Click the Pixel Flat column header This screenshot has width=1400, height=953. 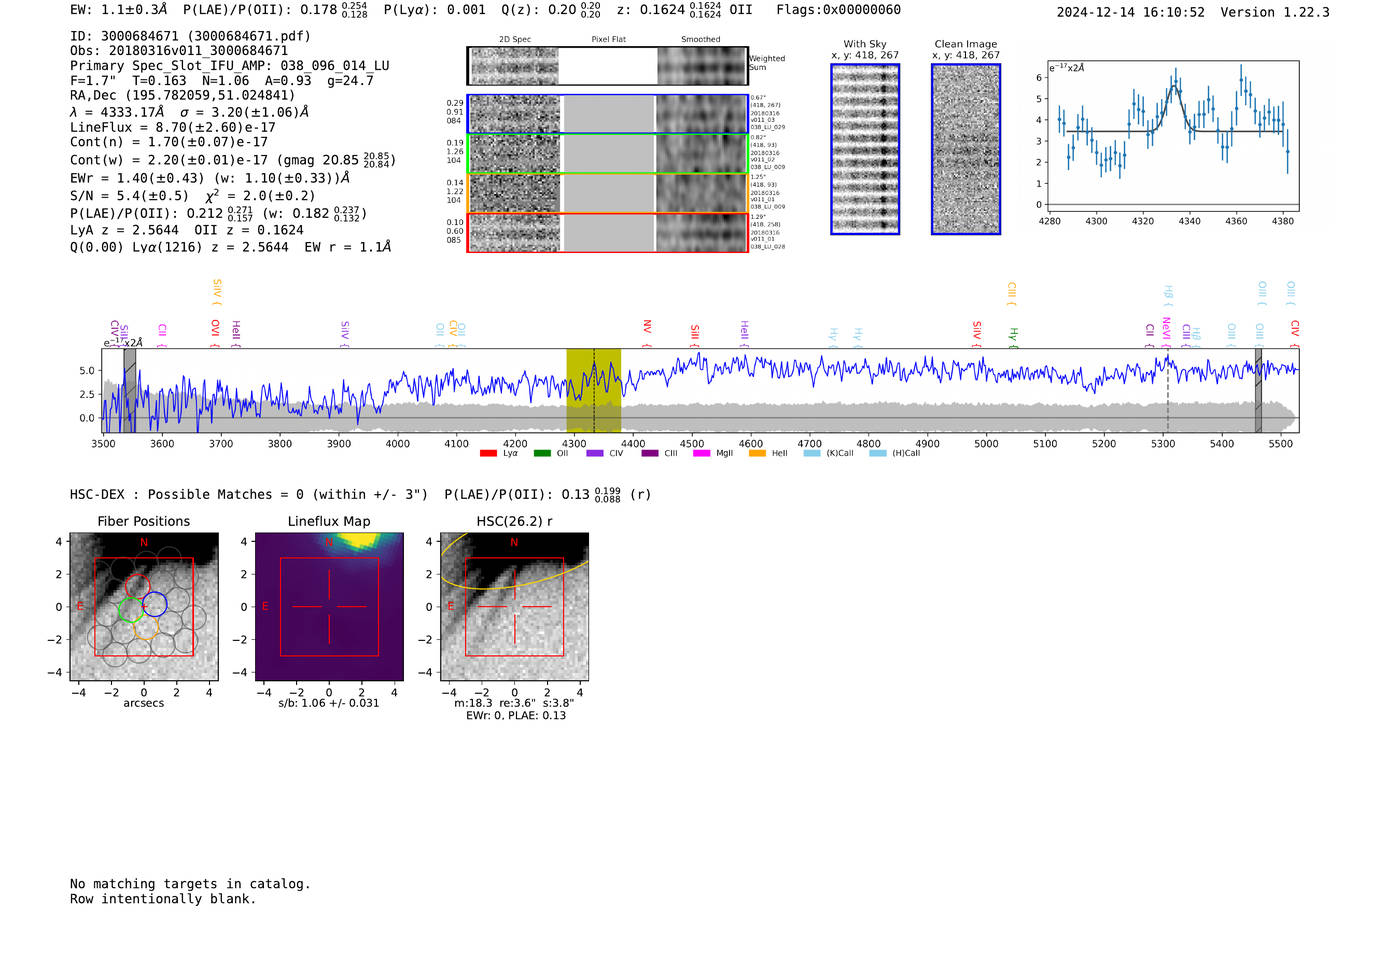pyautogui.click(x=608, y=40)
